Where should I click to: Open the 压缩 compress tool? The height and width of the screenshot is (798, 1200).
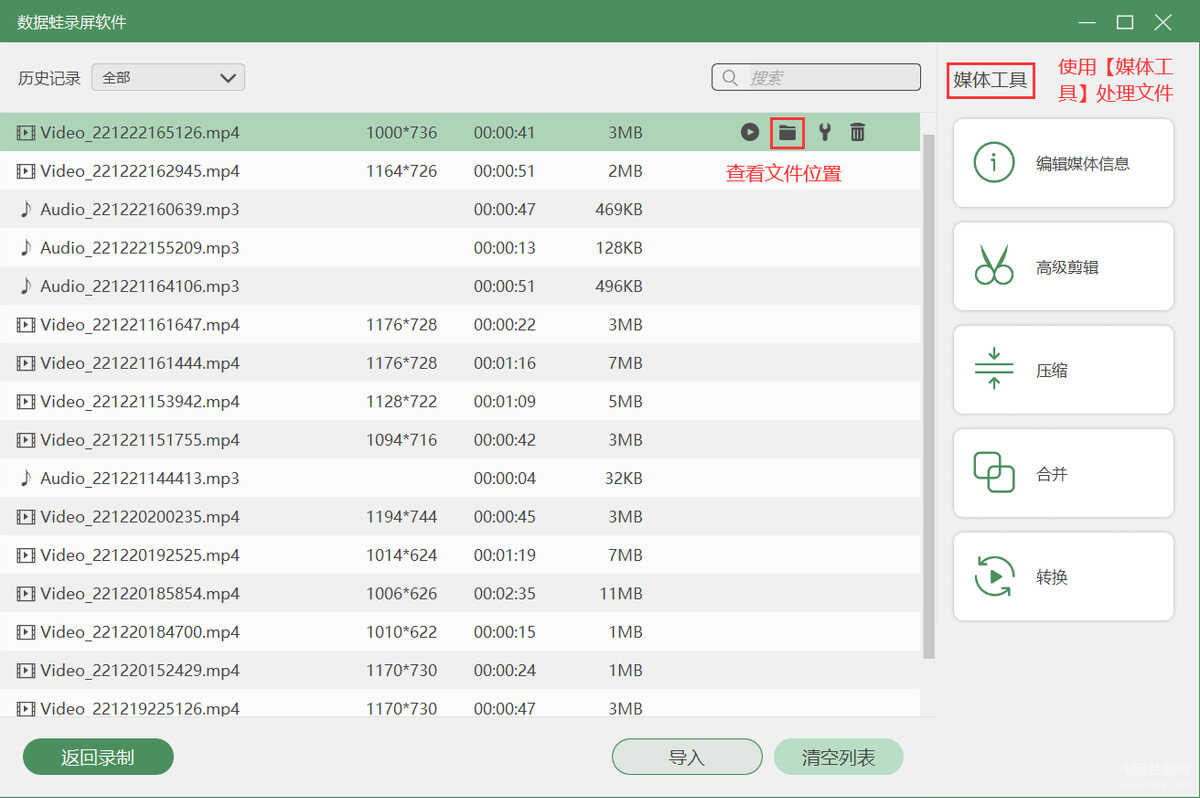pos(1063,370)
